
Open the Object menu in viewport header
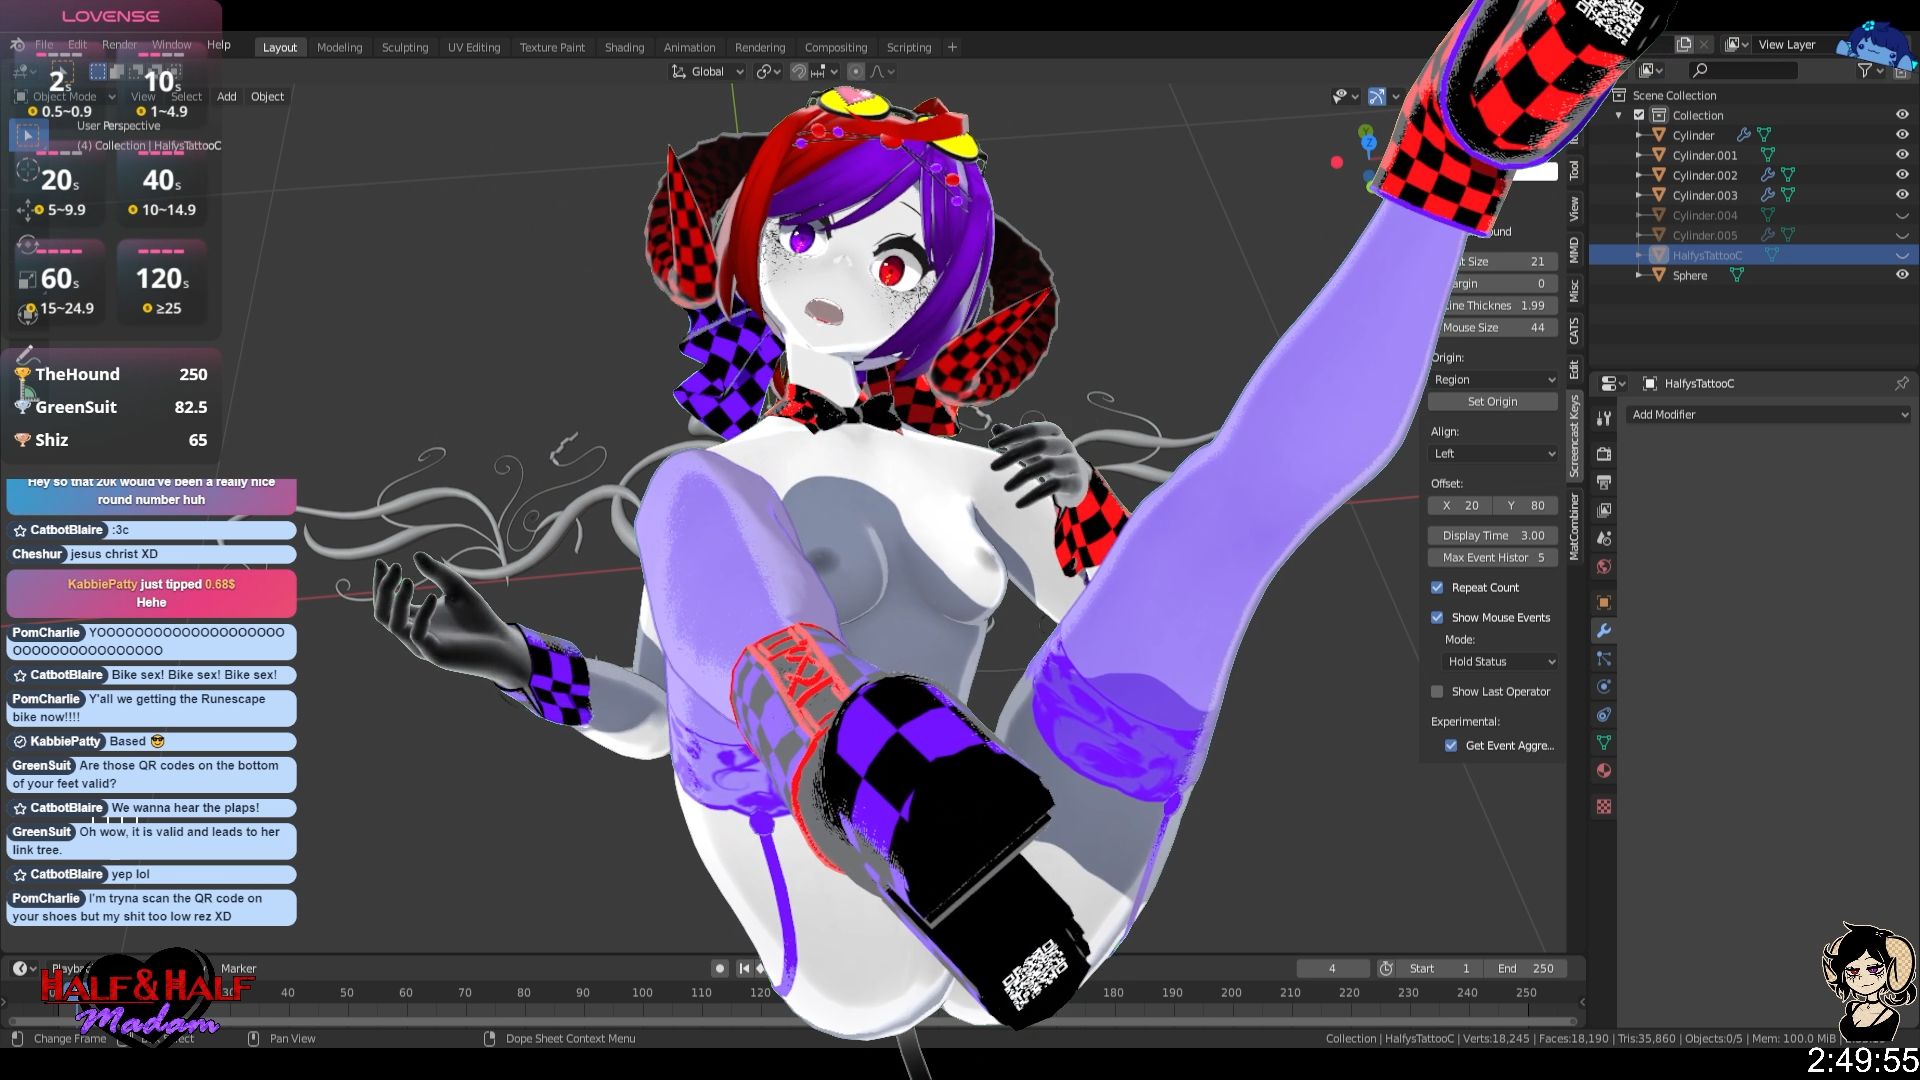click(x=267, y=96)
